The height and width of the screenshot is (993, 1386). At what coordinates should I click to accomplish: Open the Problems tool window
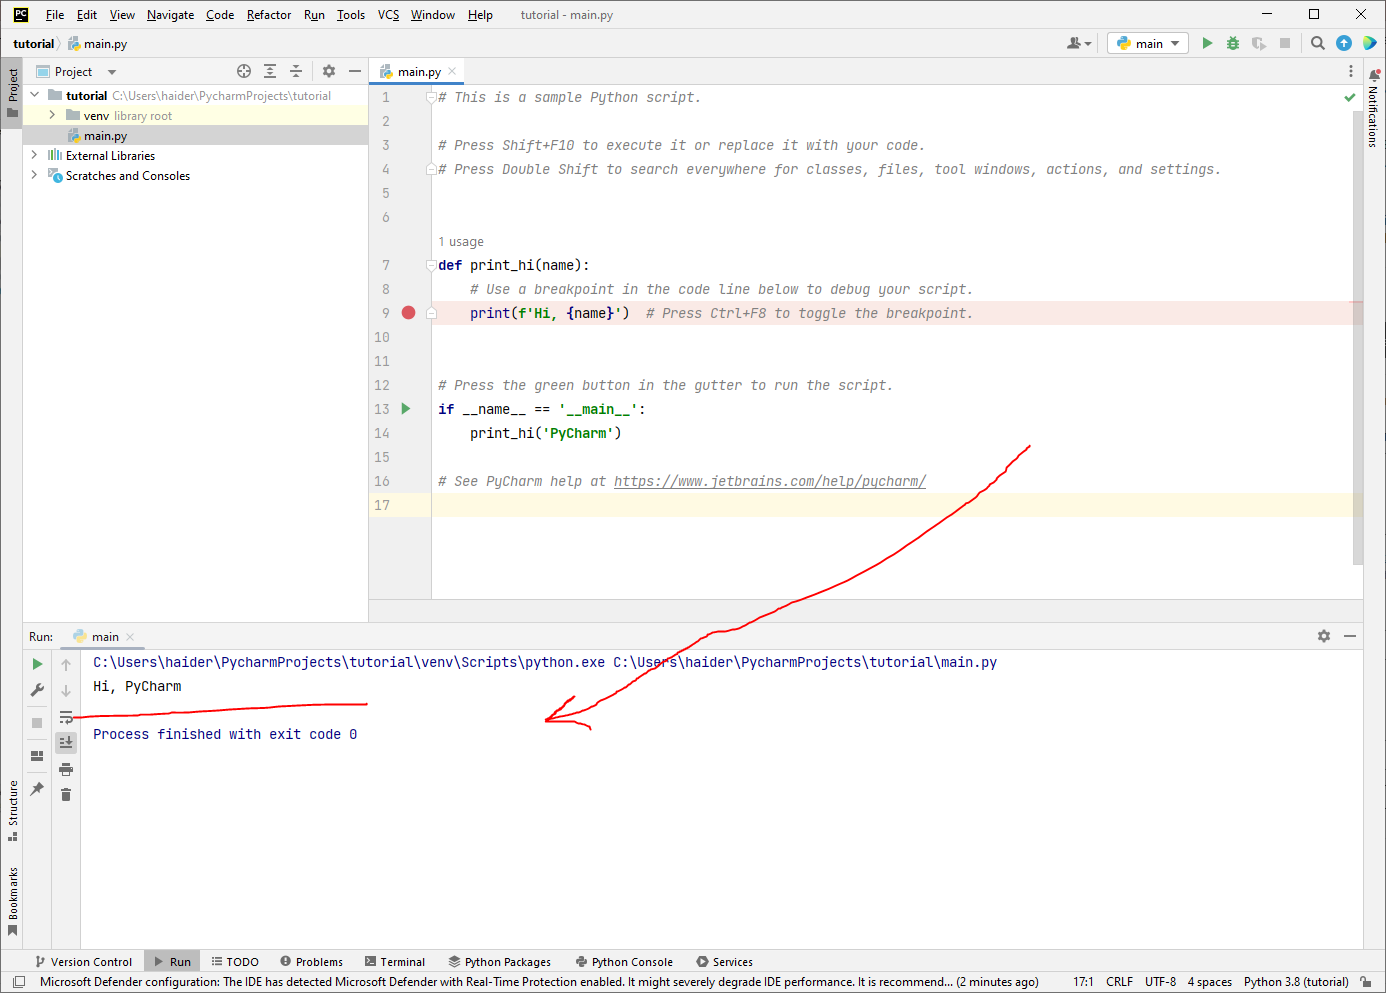coord(312,961)
